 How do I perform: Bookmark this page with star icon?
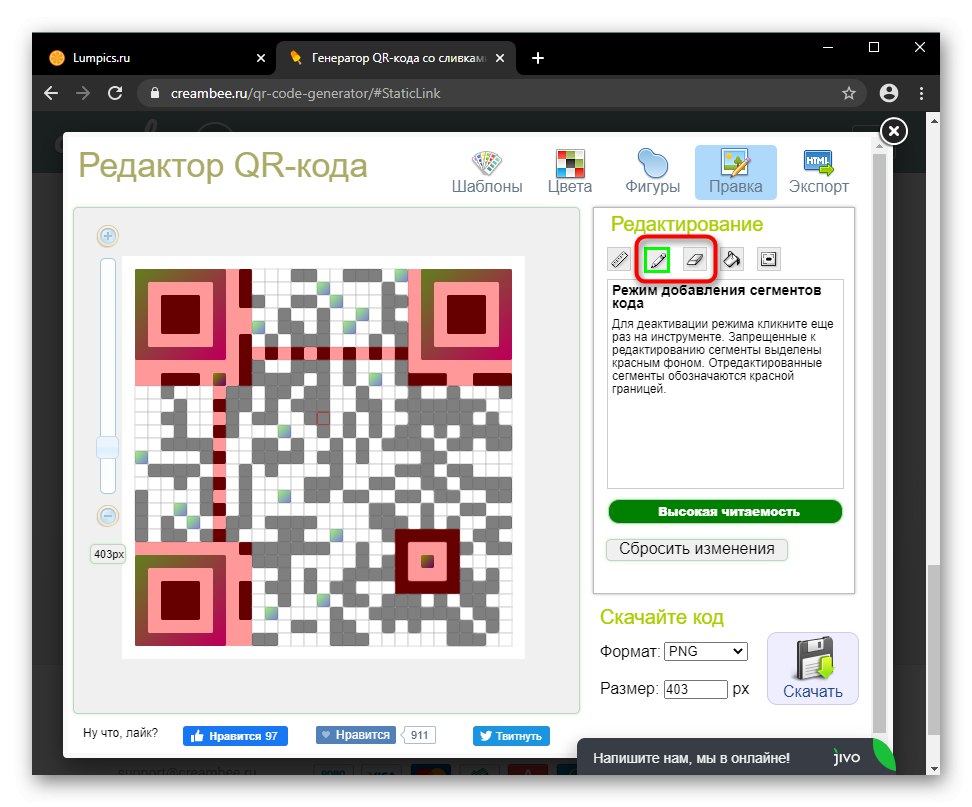[849, 94]
